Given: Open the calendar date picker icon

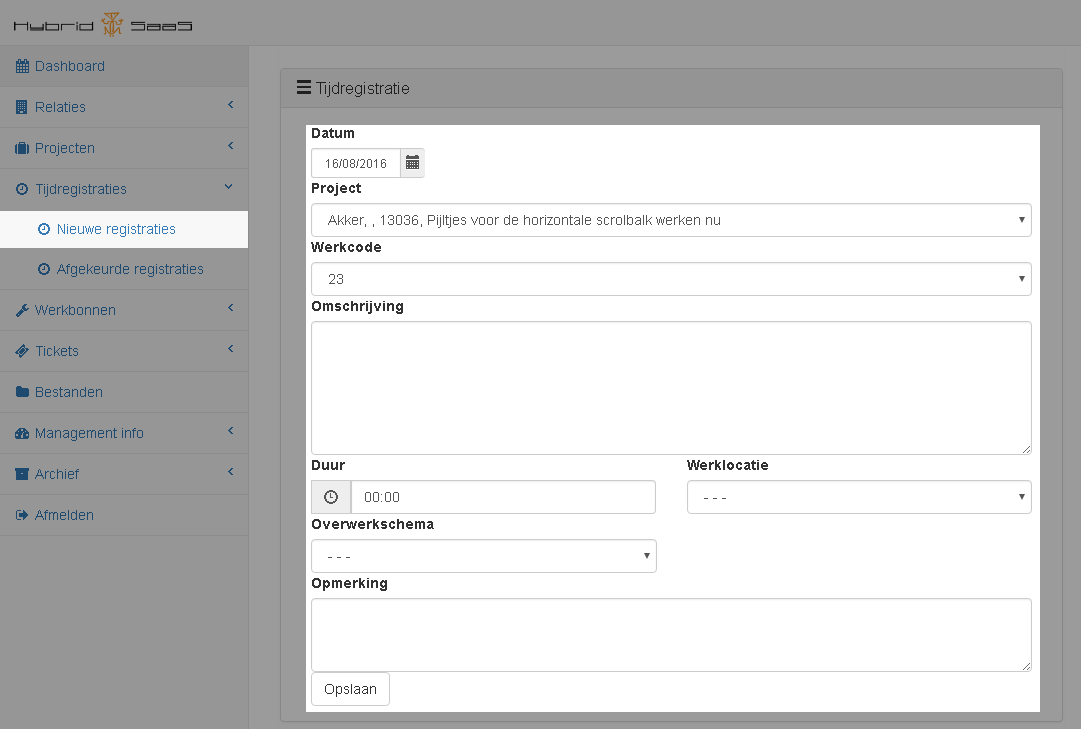Looking at the screenshot, I should [412, 163].
